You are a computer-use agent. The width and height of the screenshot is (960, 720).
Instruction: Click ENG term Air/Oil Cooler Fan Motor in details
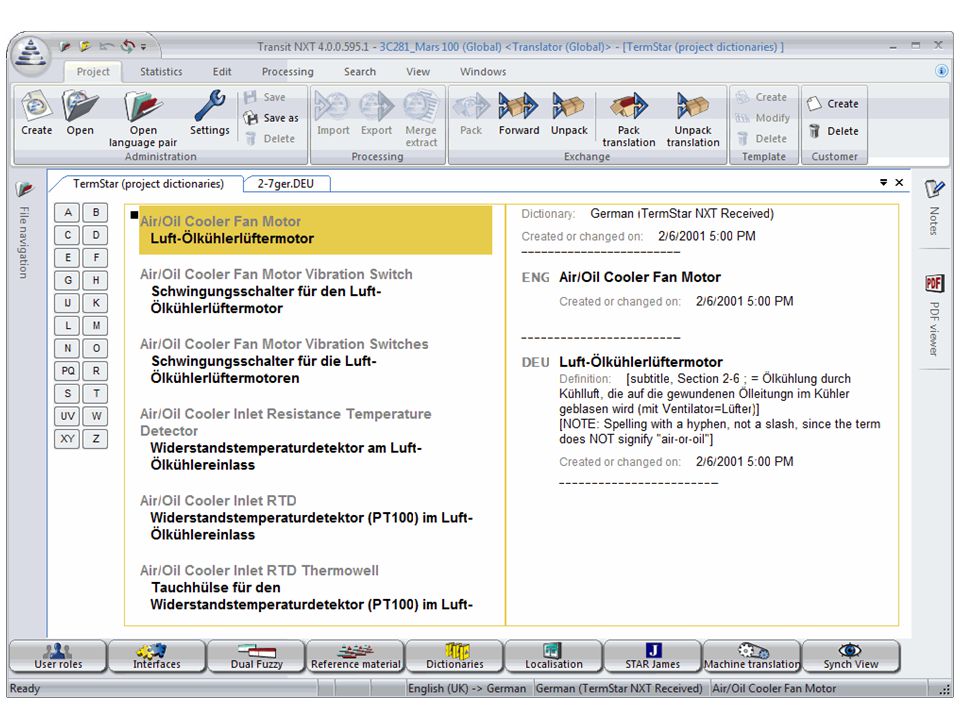pyautogui.click(x=640, y=277)
